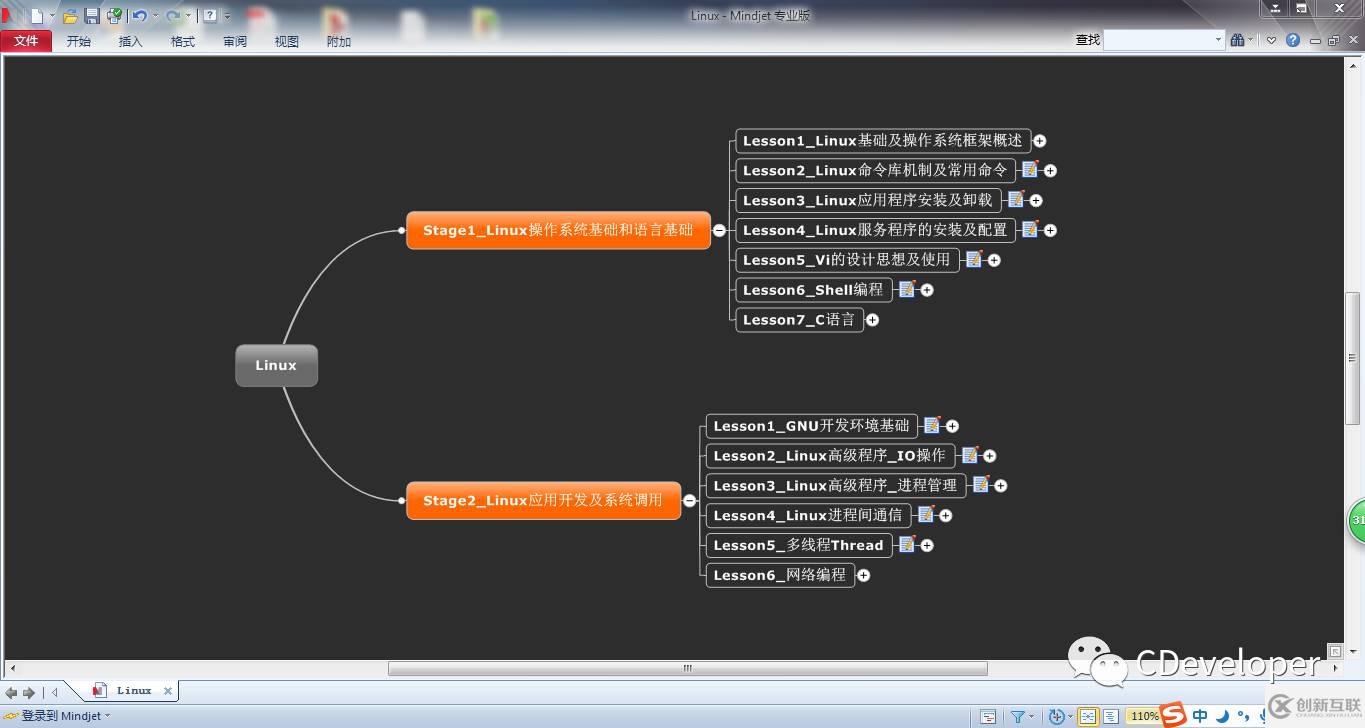Switch to the 插入 ribbon tab
Screen dimensions: 1365x728
pyautogui.click(x=131, y=41)
